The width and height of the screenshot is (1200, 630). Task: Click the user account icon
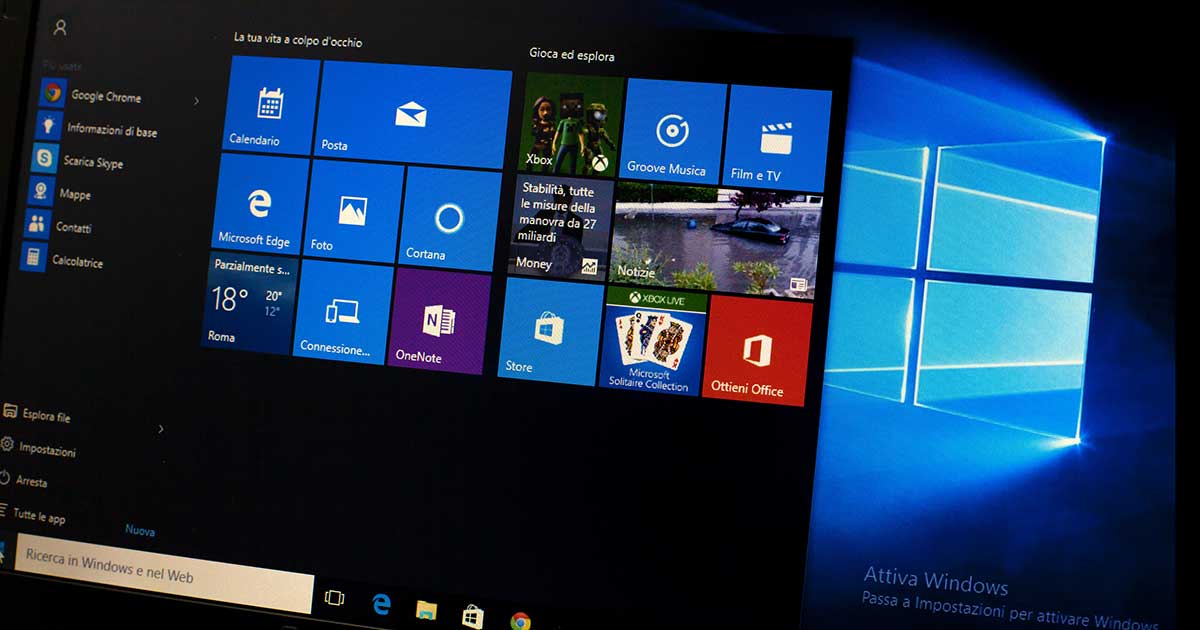[60, 28]
